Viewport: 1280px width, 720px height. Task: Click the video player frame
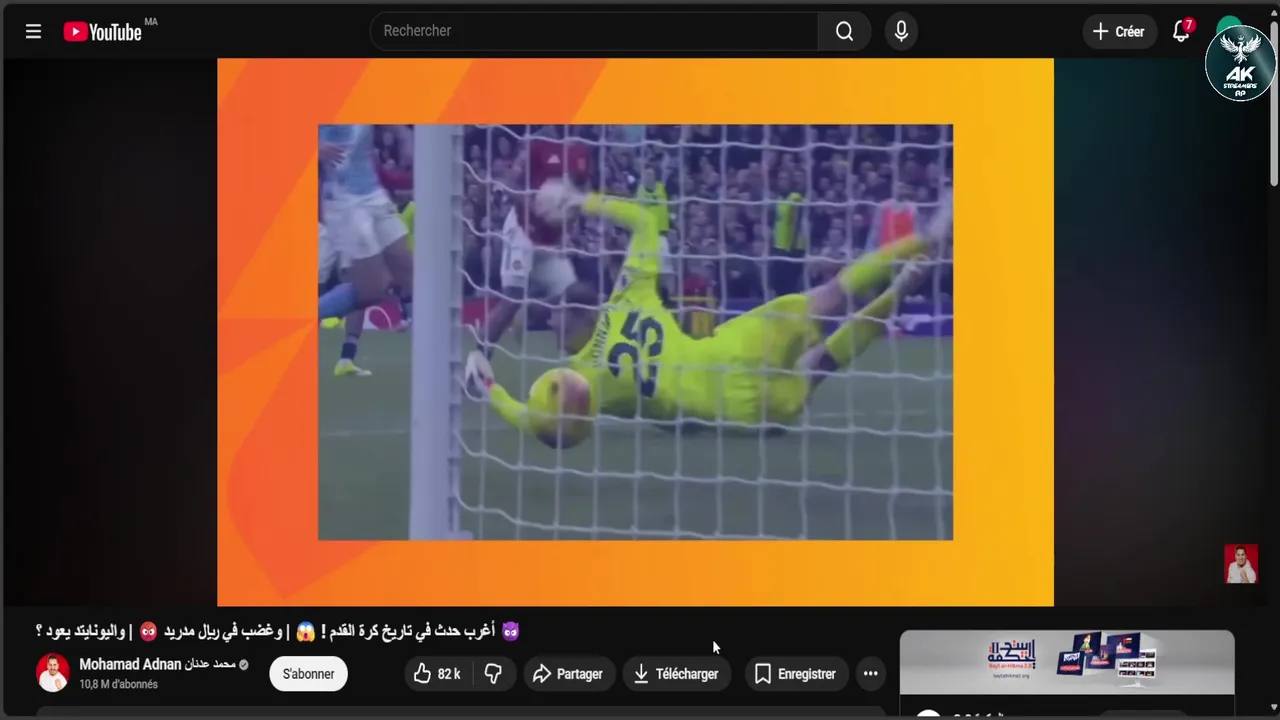[635, 332]
